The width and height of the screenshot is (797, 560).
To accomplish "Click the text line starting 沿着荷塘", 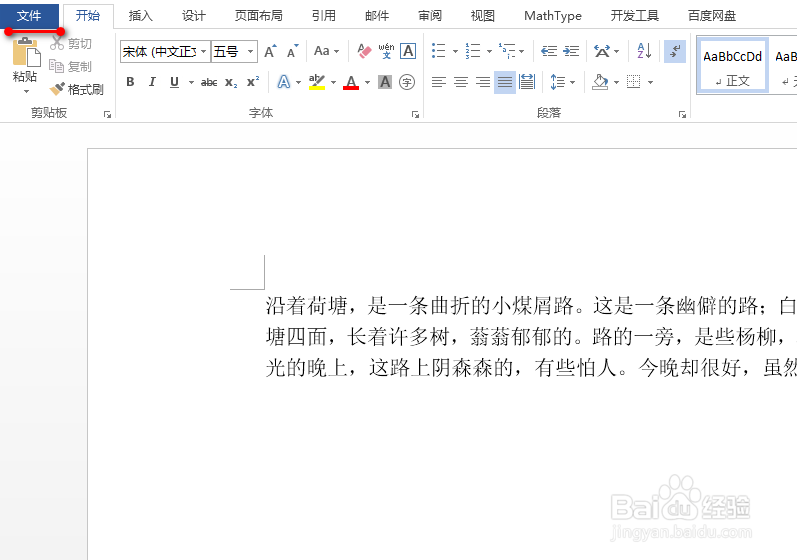I will (531, 306).
